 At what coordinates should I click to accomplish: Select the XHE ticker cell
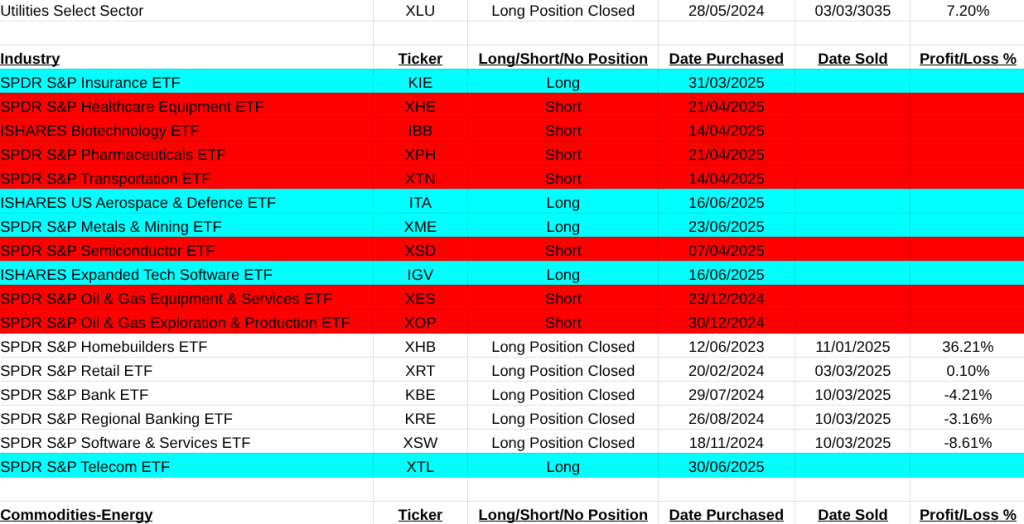click(x=420, y=107)
